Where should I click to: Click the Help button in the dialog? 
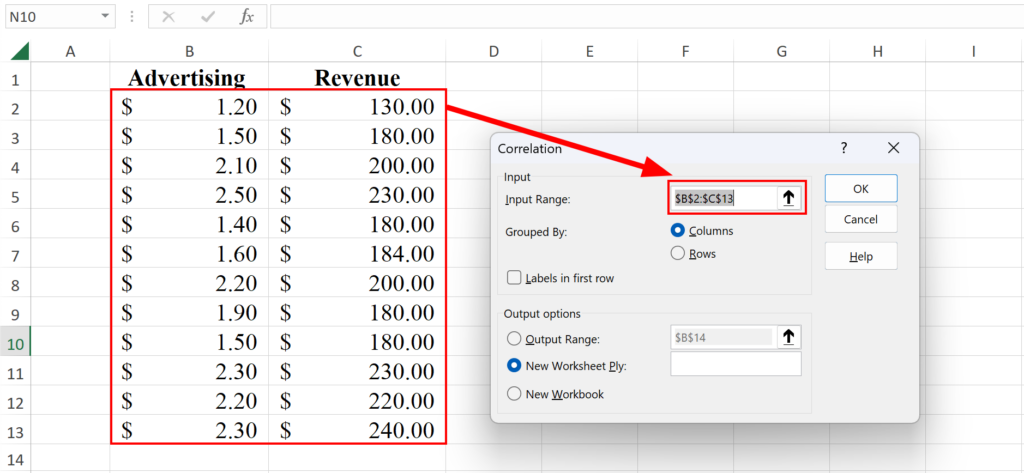[x=860, y=256]
